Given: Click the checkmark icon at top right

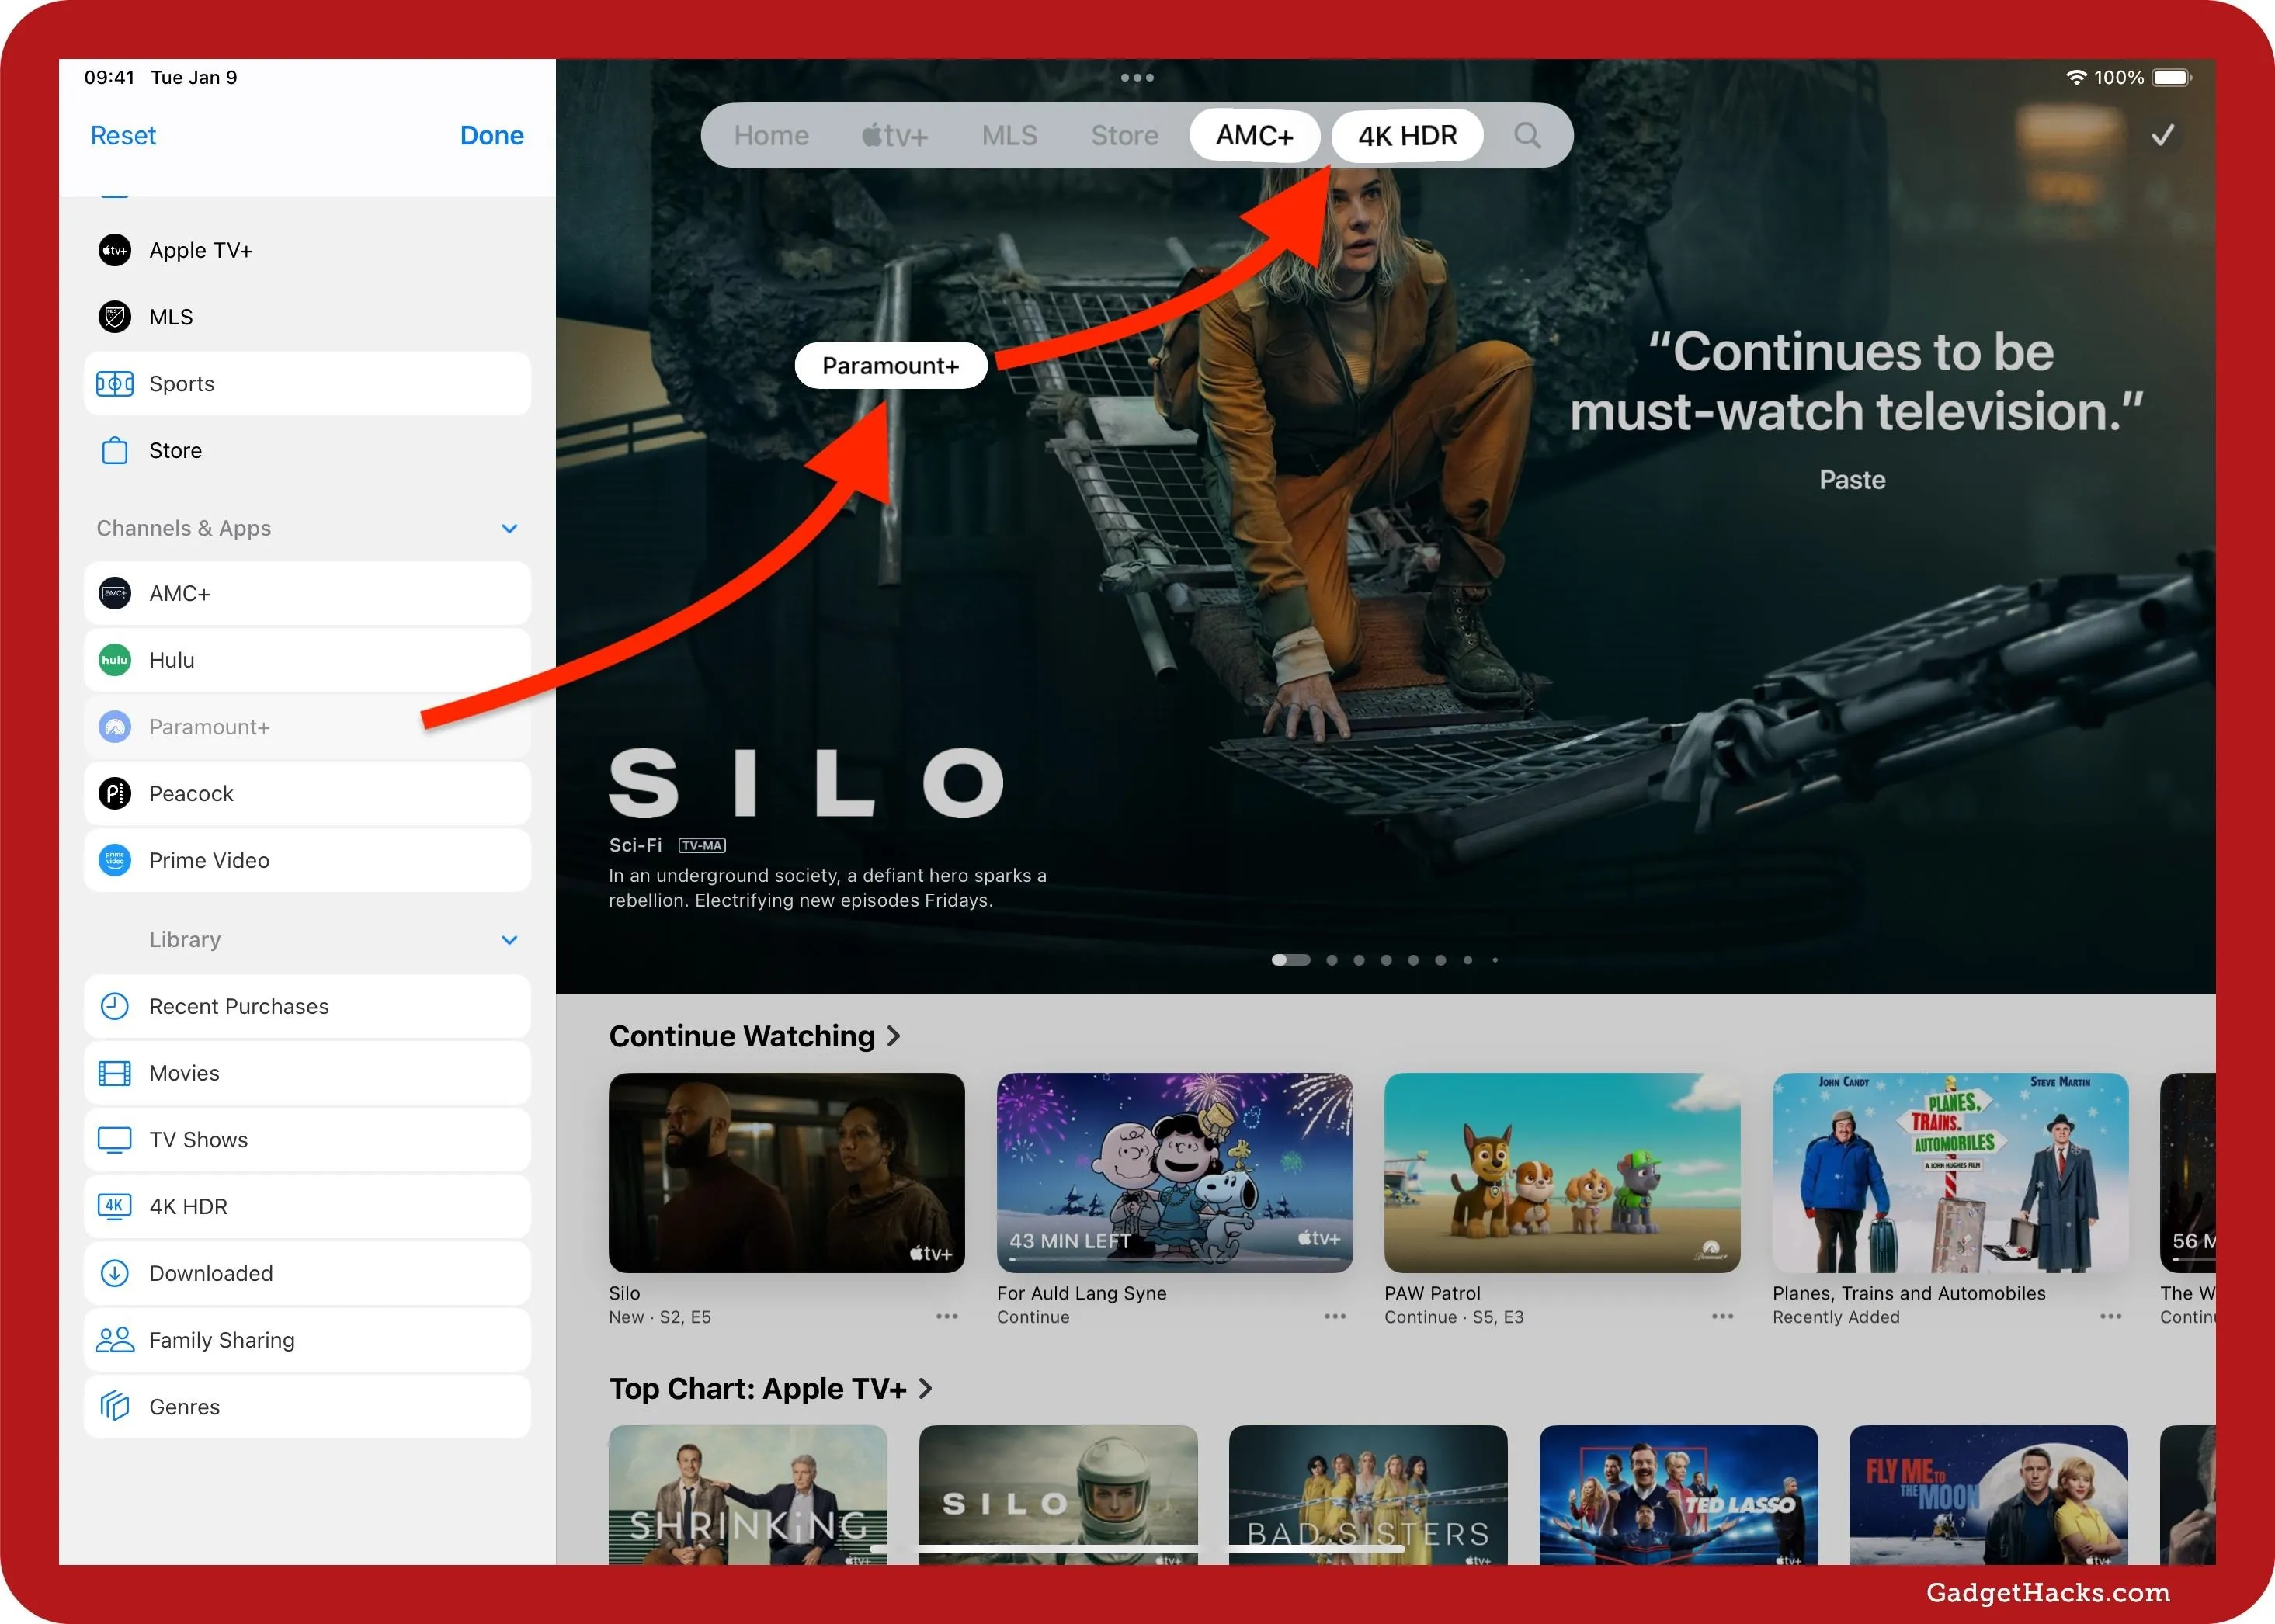Looking at the screenshot, I should [x=2163, y=136].
